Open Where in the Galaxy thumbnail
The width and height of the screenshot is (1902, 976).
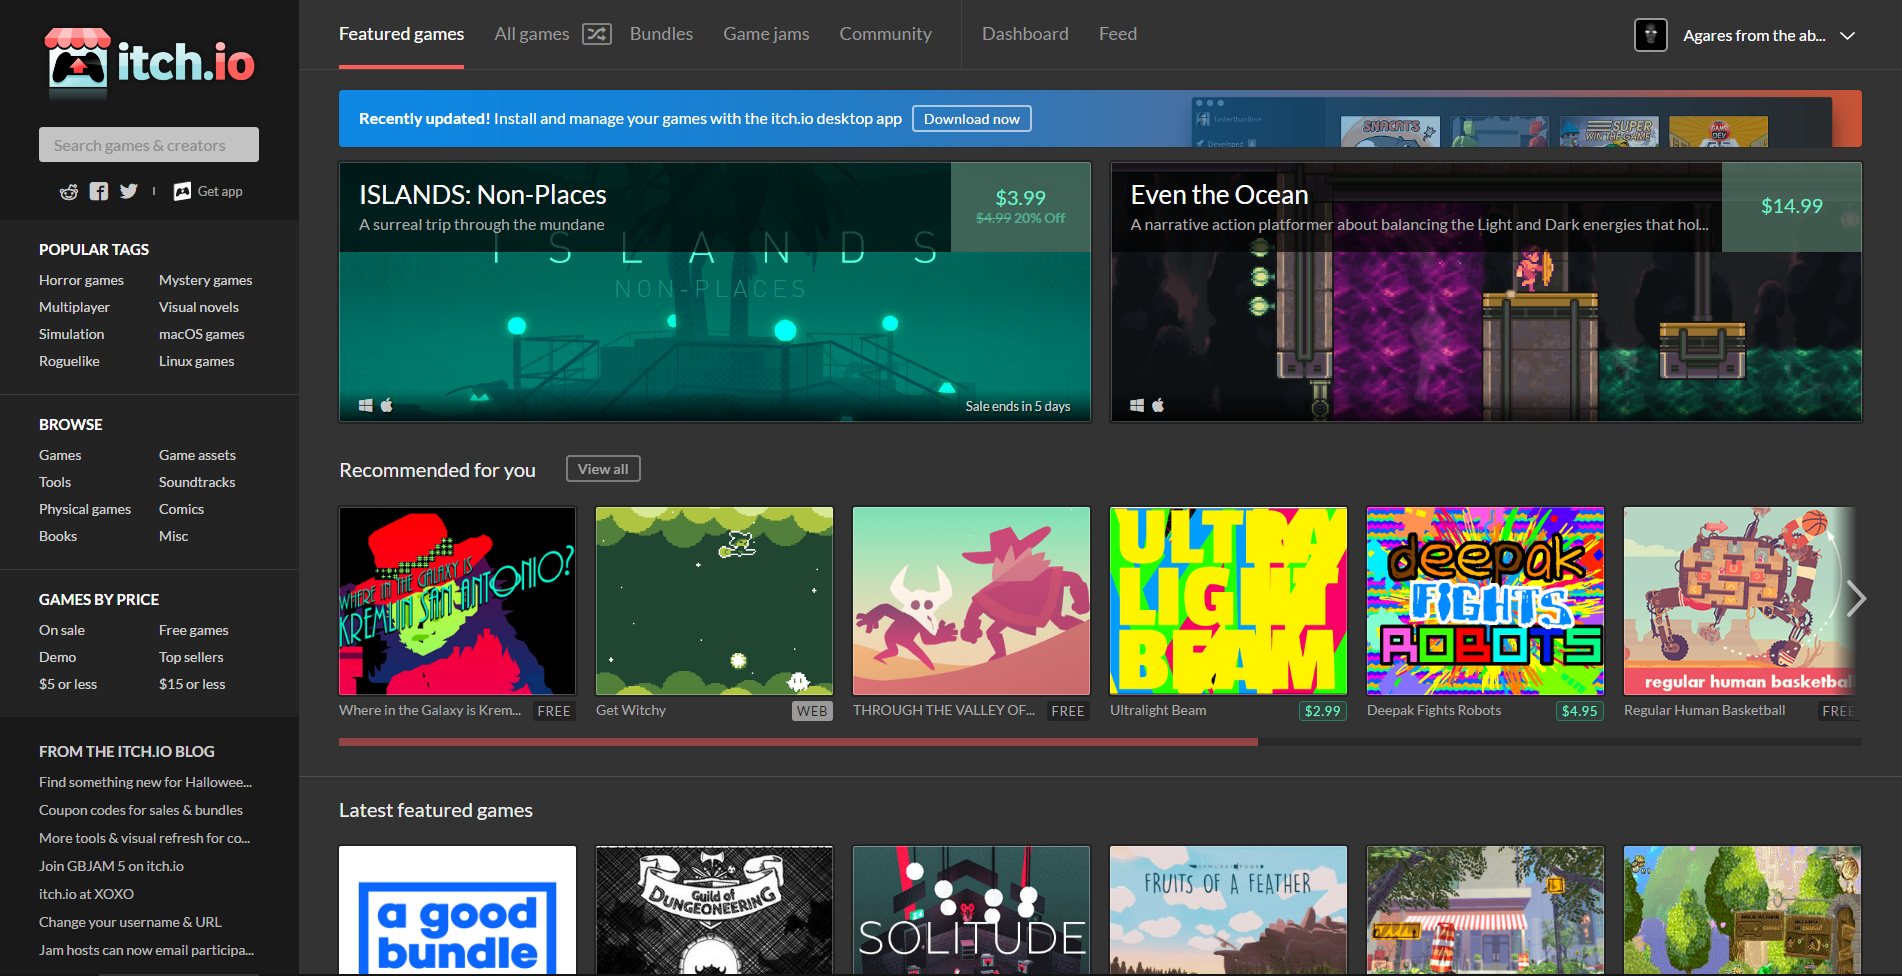click(458, 601)
